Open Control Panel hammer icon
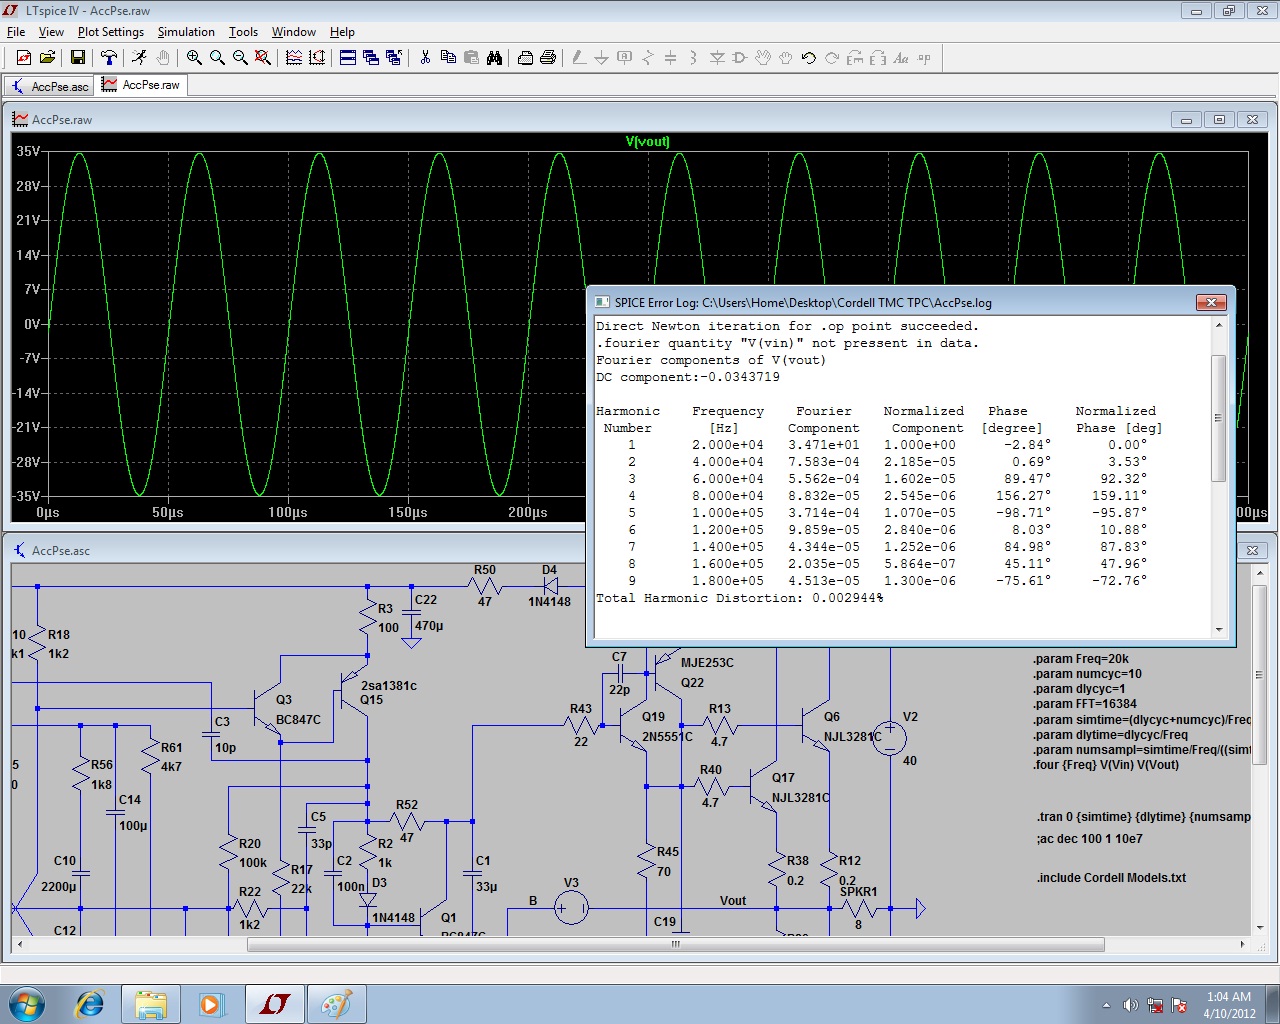This screenshot has width=1280, height=1024. coord(109,58)
